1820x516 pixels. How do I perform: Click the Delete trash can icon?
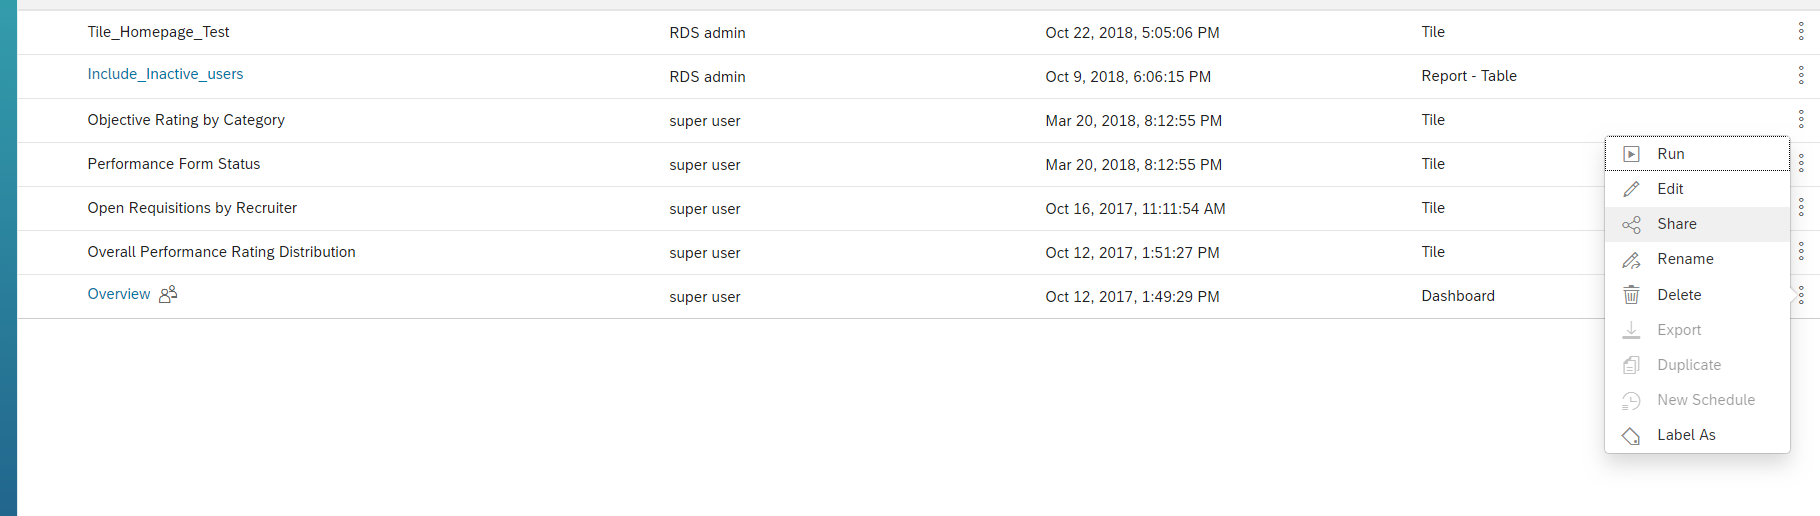tap(1631, 295)
